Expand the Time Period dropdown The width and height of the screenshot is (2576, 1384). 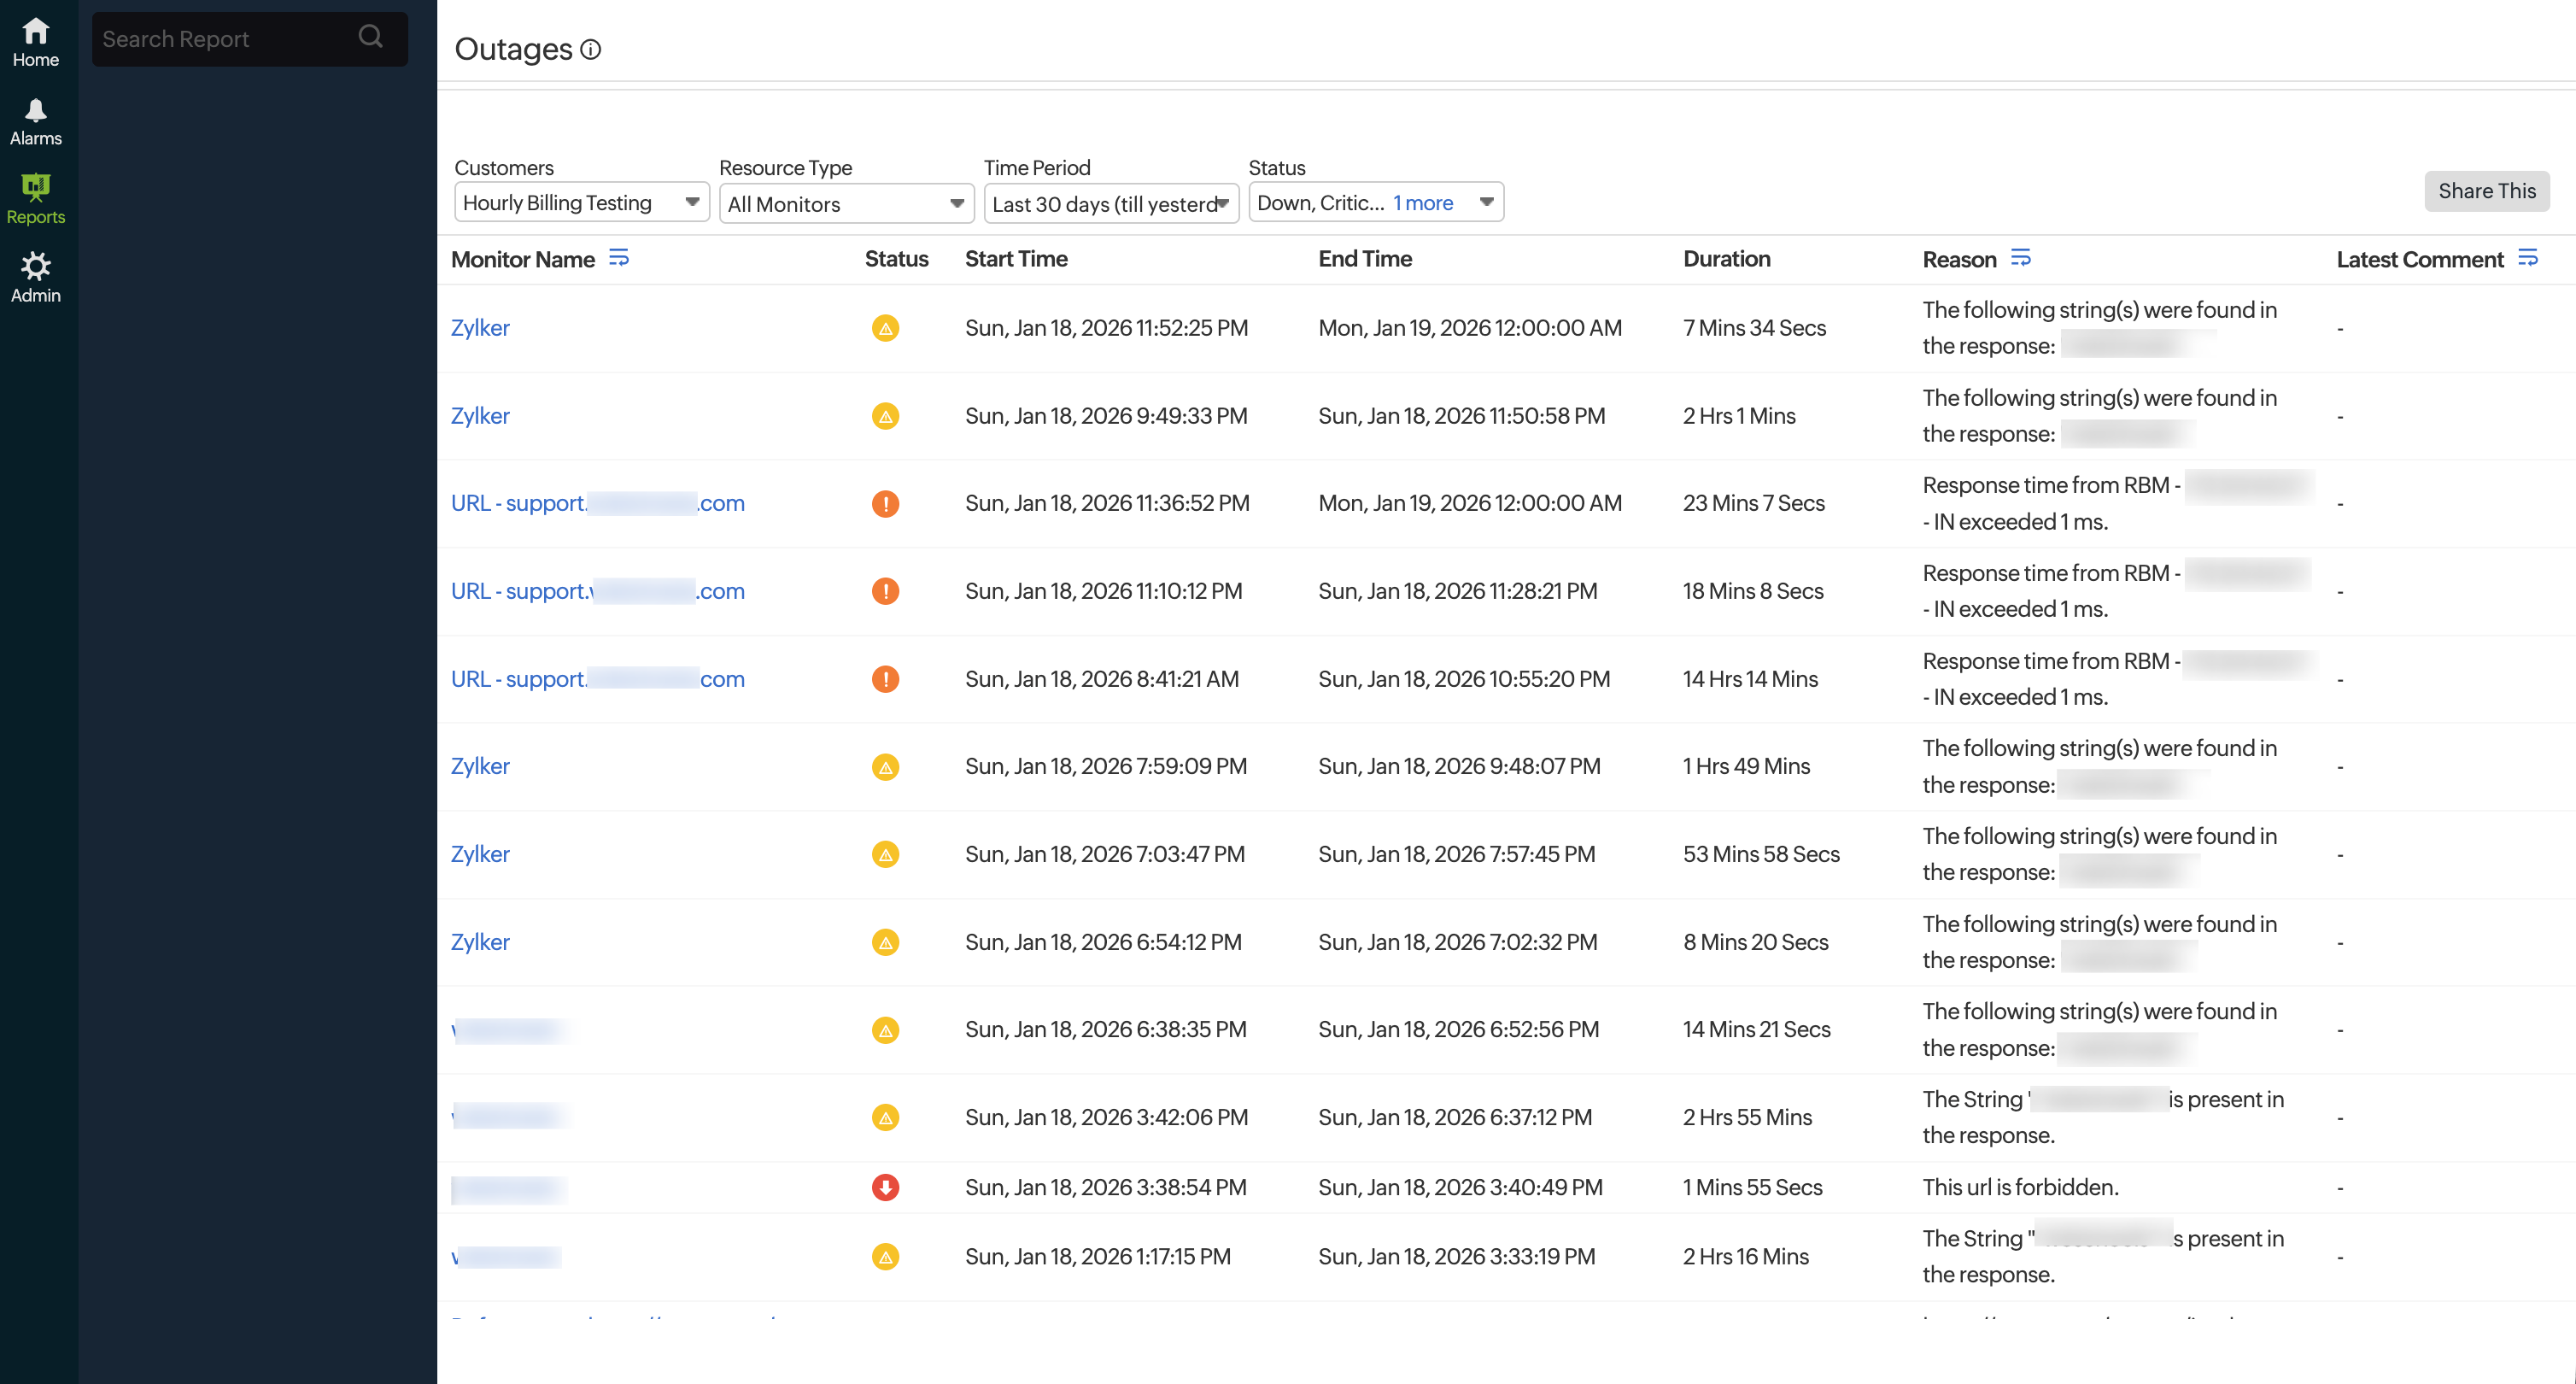coord(1110,203)
